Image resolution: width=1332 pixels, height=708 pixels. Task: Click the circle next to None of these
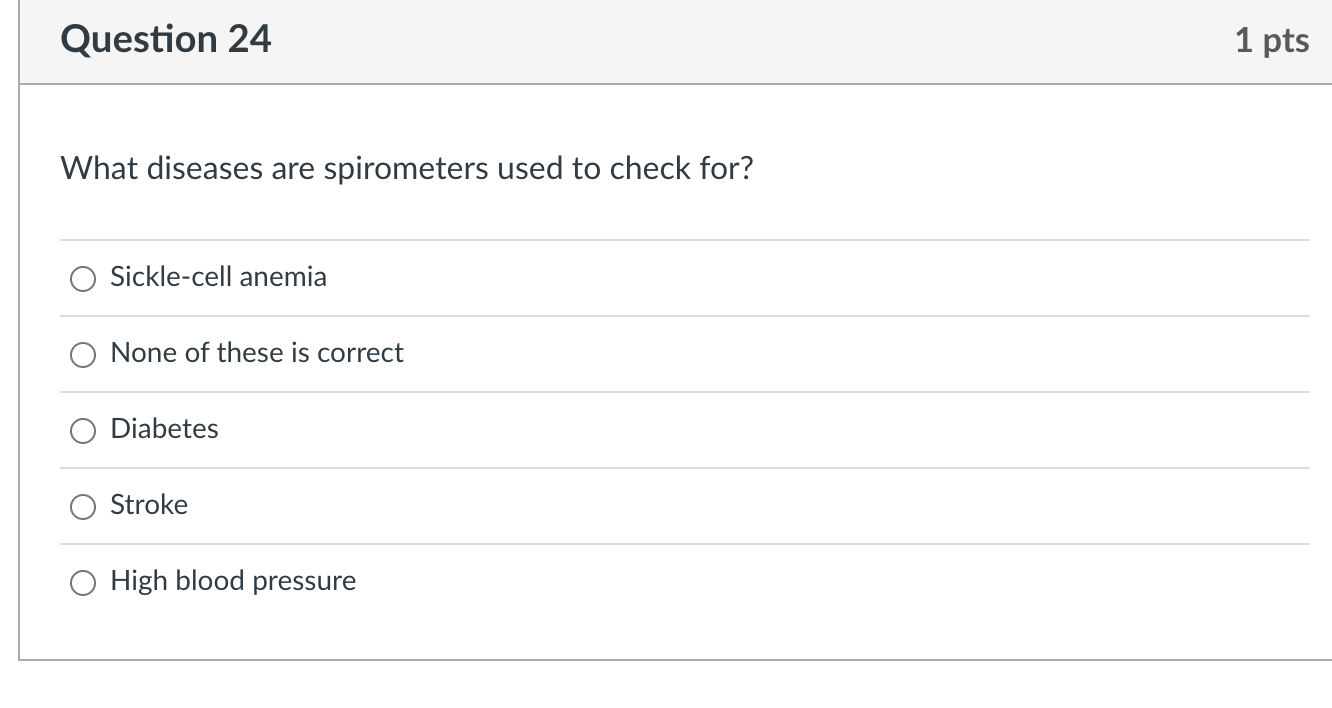pyautogui.click(x=83, y=355)
